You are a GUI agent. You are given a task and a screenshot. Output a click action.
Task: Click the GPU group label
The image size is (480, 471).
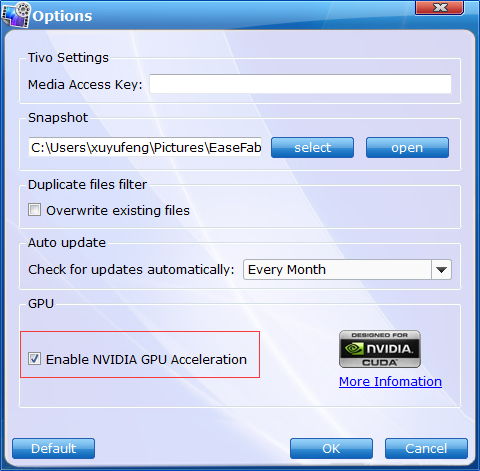pyautogui.click(x=41, y=304)
